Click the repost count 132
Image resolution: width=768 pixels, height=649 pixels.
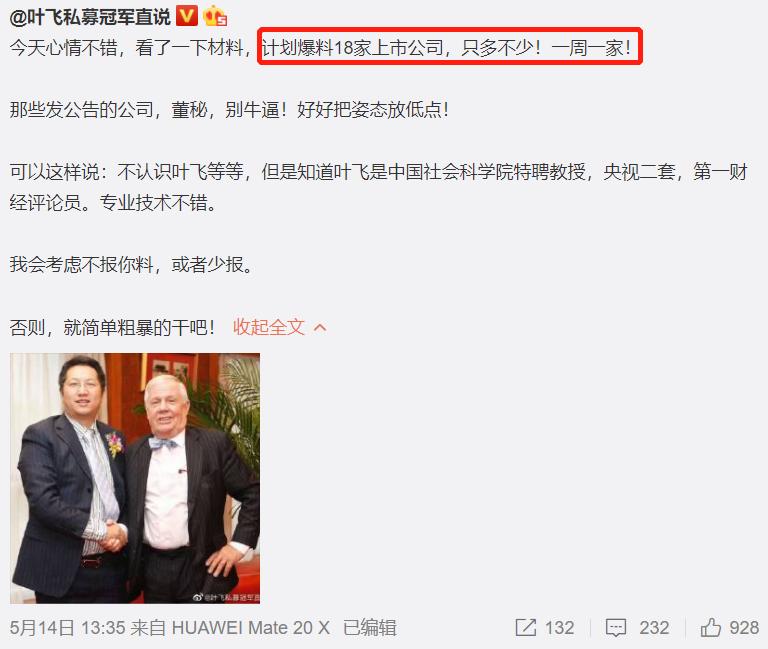pyautogui.click(x=559, y=627)
